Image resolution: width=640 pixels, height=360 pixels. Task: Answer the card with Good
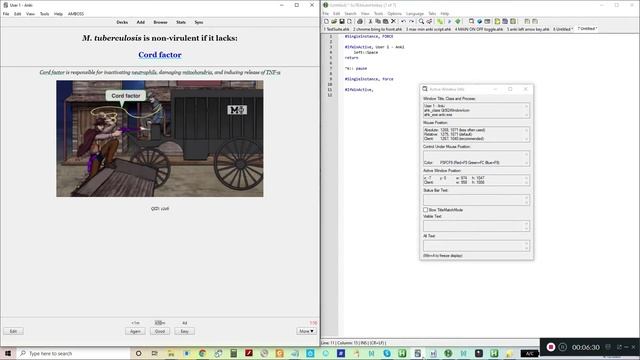(160, 331)
